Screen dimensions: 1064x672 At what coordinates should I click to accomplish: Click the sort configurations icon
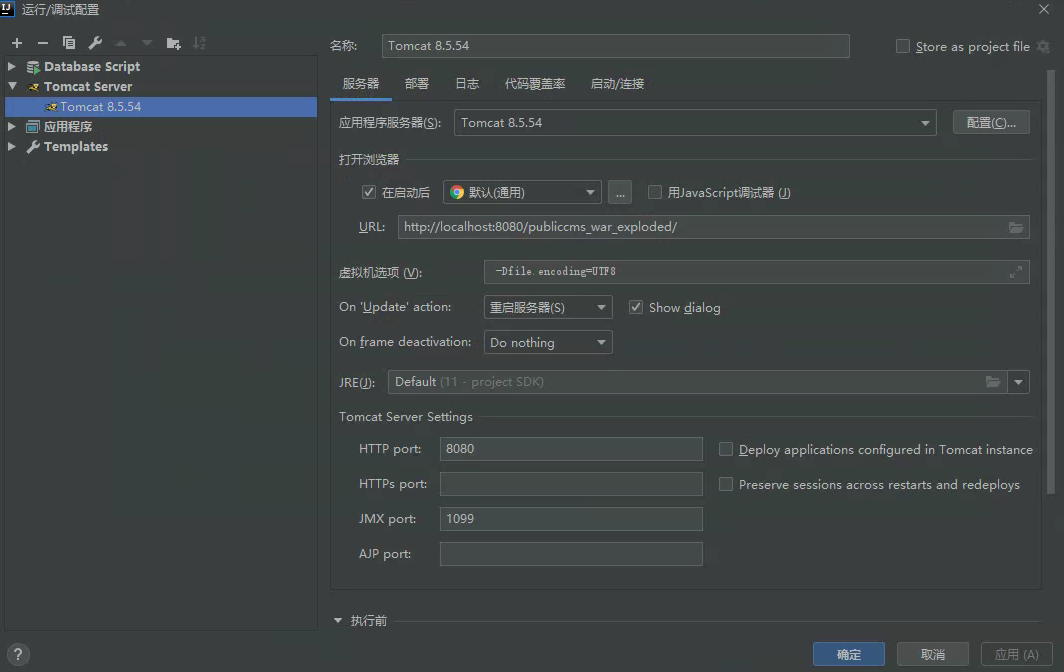199,43
